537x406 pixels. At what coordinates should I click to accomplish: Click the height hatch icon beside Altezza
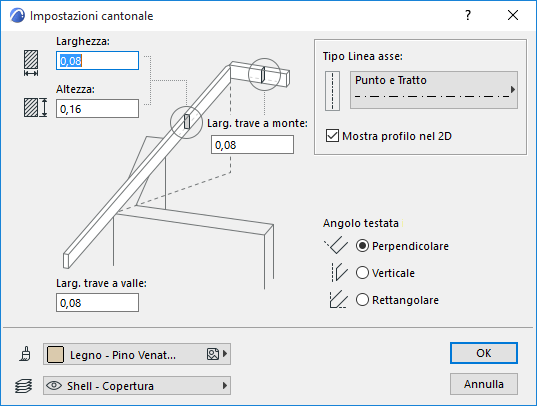(x=35, y=108)
